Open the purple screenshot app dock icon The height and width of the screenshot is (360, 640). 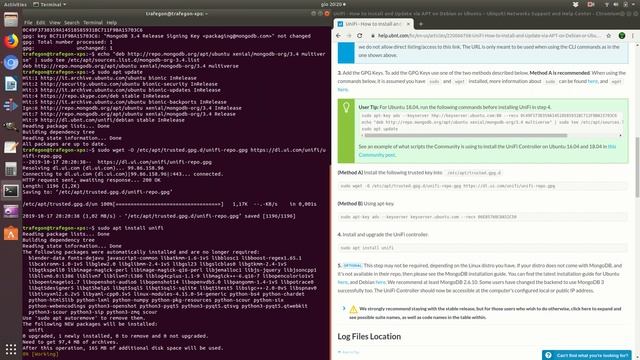click(11, 211)
